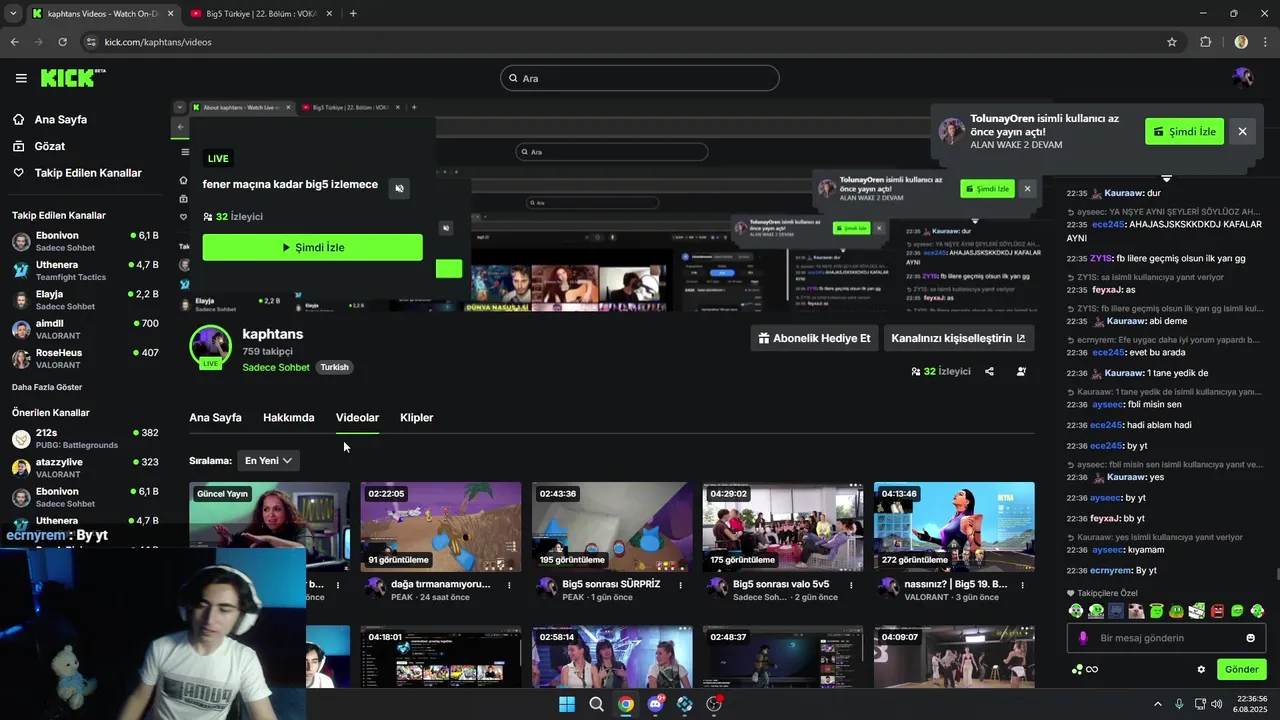Screen dimensions: 1280x720
Task: Click the chat message input field
Action: (x=1166, y=638)
